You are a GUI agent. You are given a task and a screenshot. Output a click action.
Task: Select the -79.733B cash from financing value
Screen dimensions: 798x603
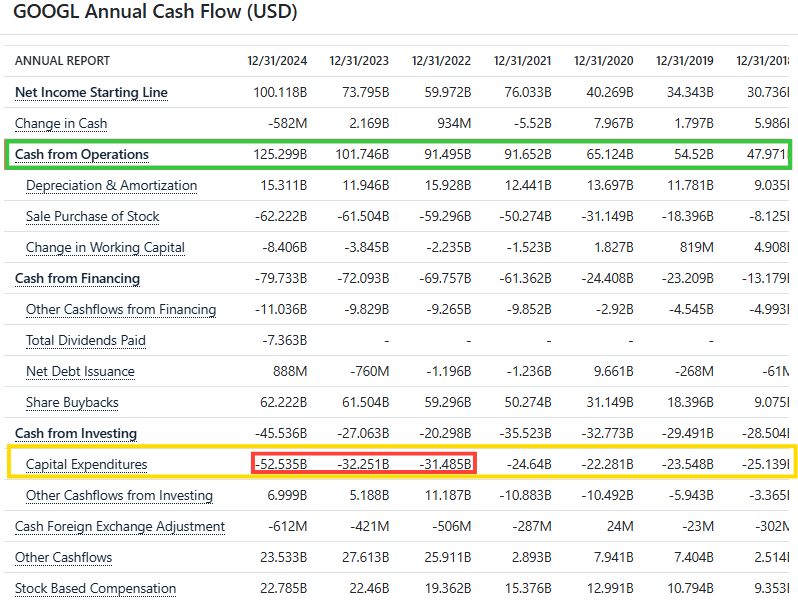pyautogui.click(x=281, y=279)
